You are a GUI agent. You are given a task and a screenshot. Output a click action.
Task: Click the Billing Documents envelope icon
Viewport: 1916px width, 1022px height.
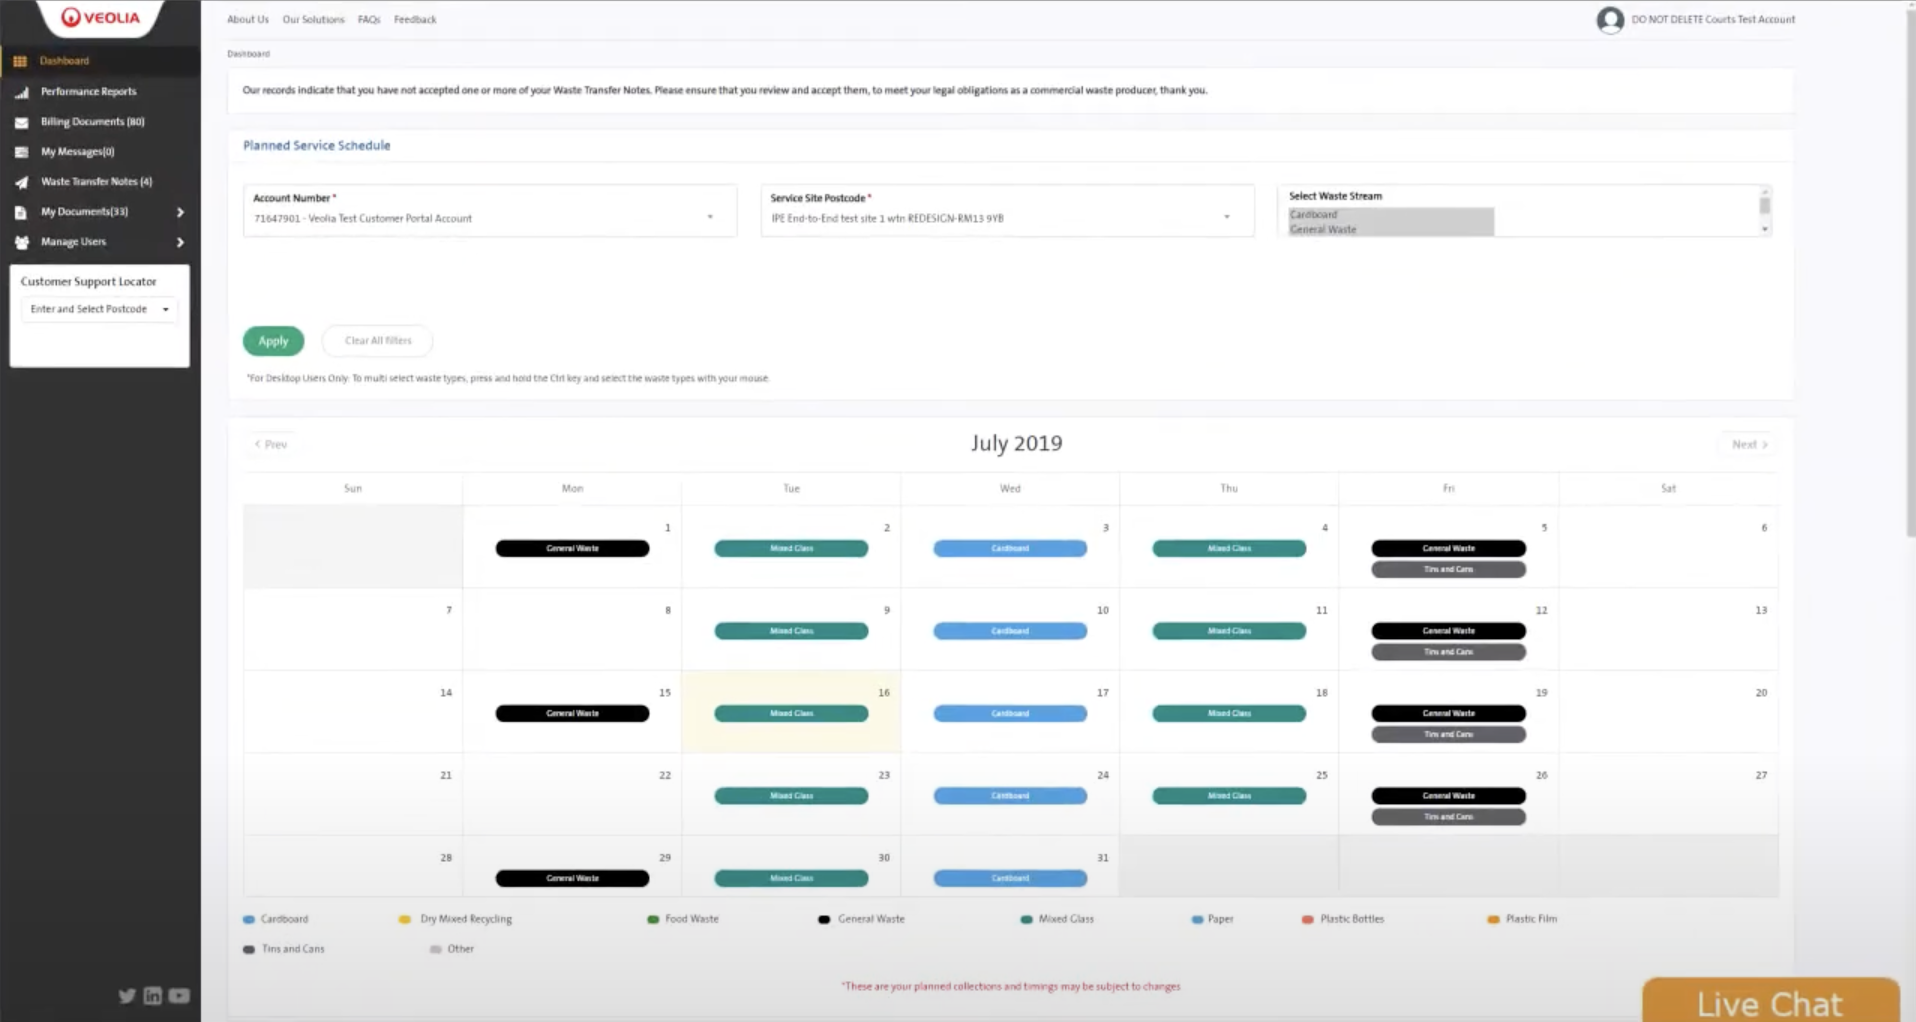[21, 122]
